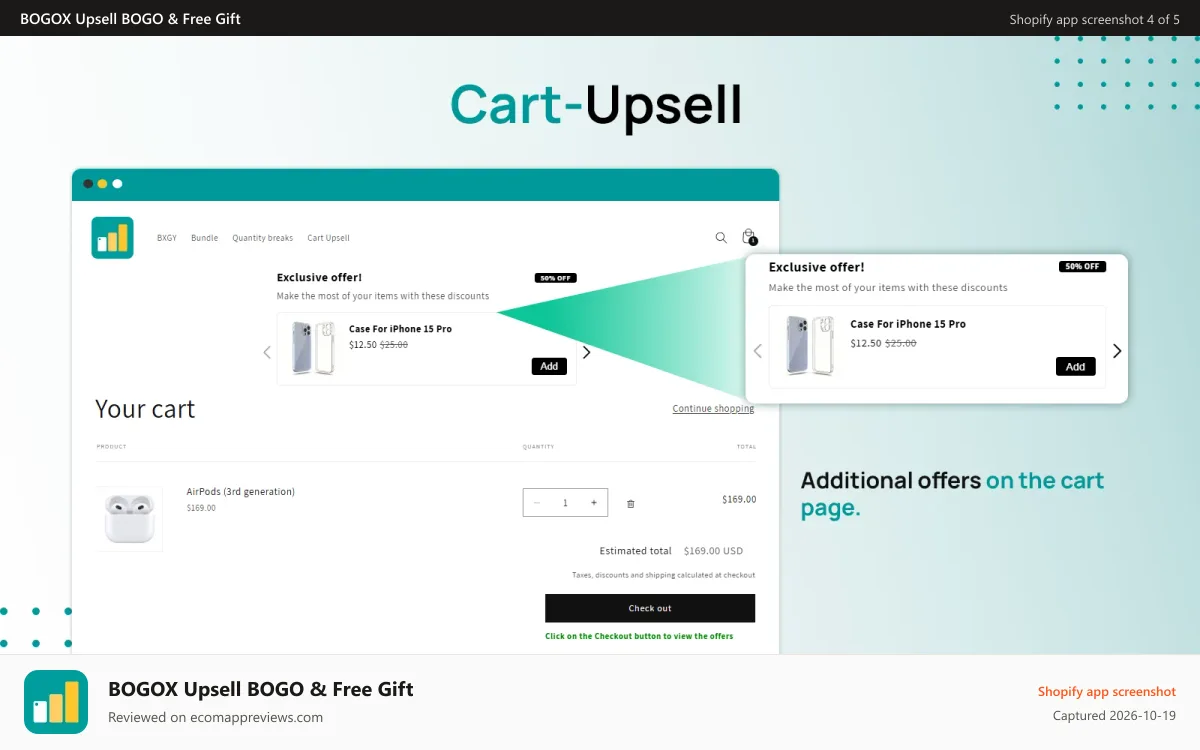Click the Shopify app screenshot orange label

1107,692
